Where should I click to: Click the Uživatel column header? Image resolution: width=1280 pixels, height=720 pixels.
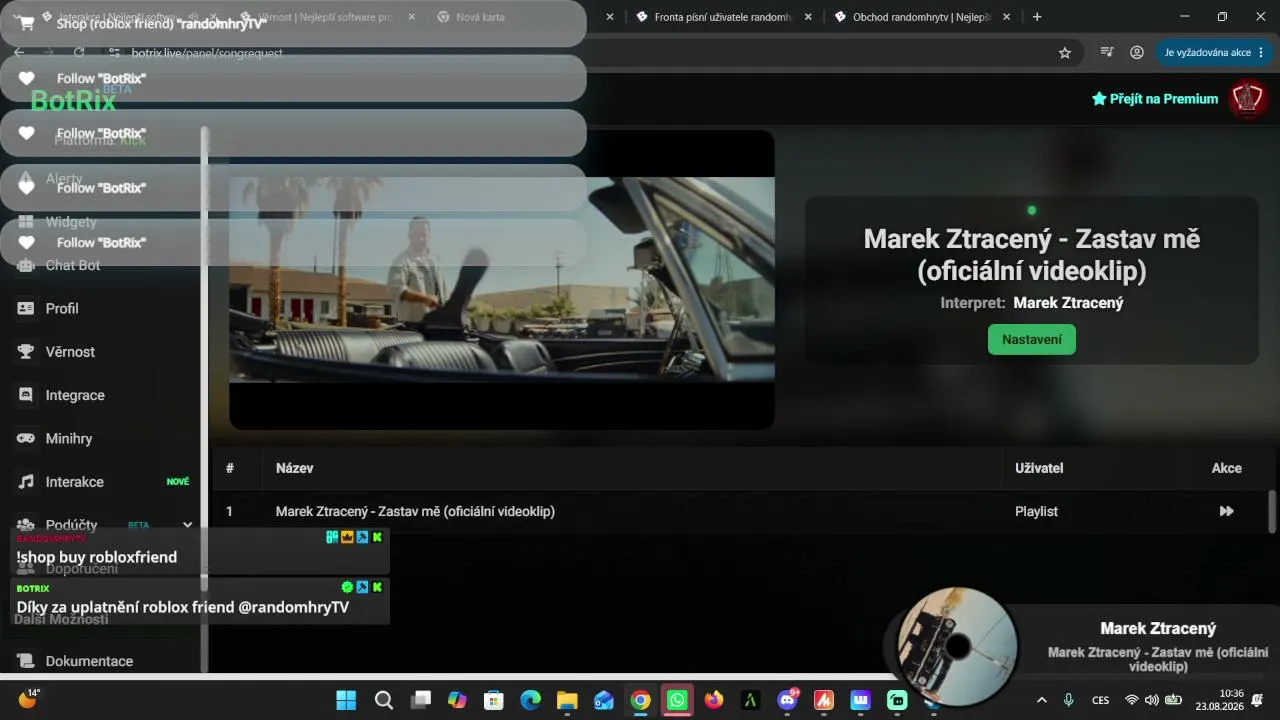click(1039, 468)
